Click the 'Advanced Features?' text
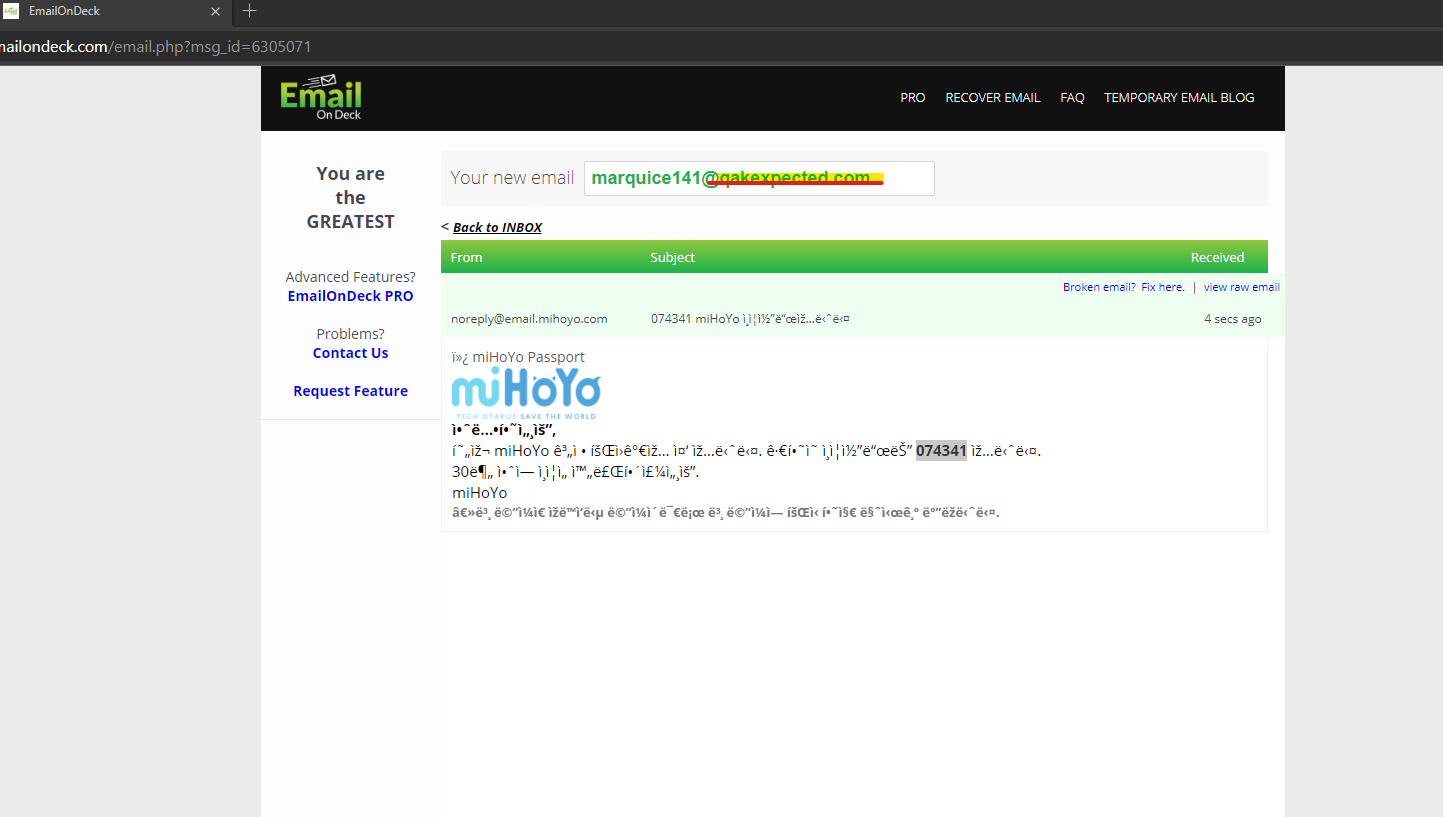 pos(350,277)
